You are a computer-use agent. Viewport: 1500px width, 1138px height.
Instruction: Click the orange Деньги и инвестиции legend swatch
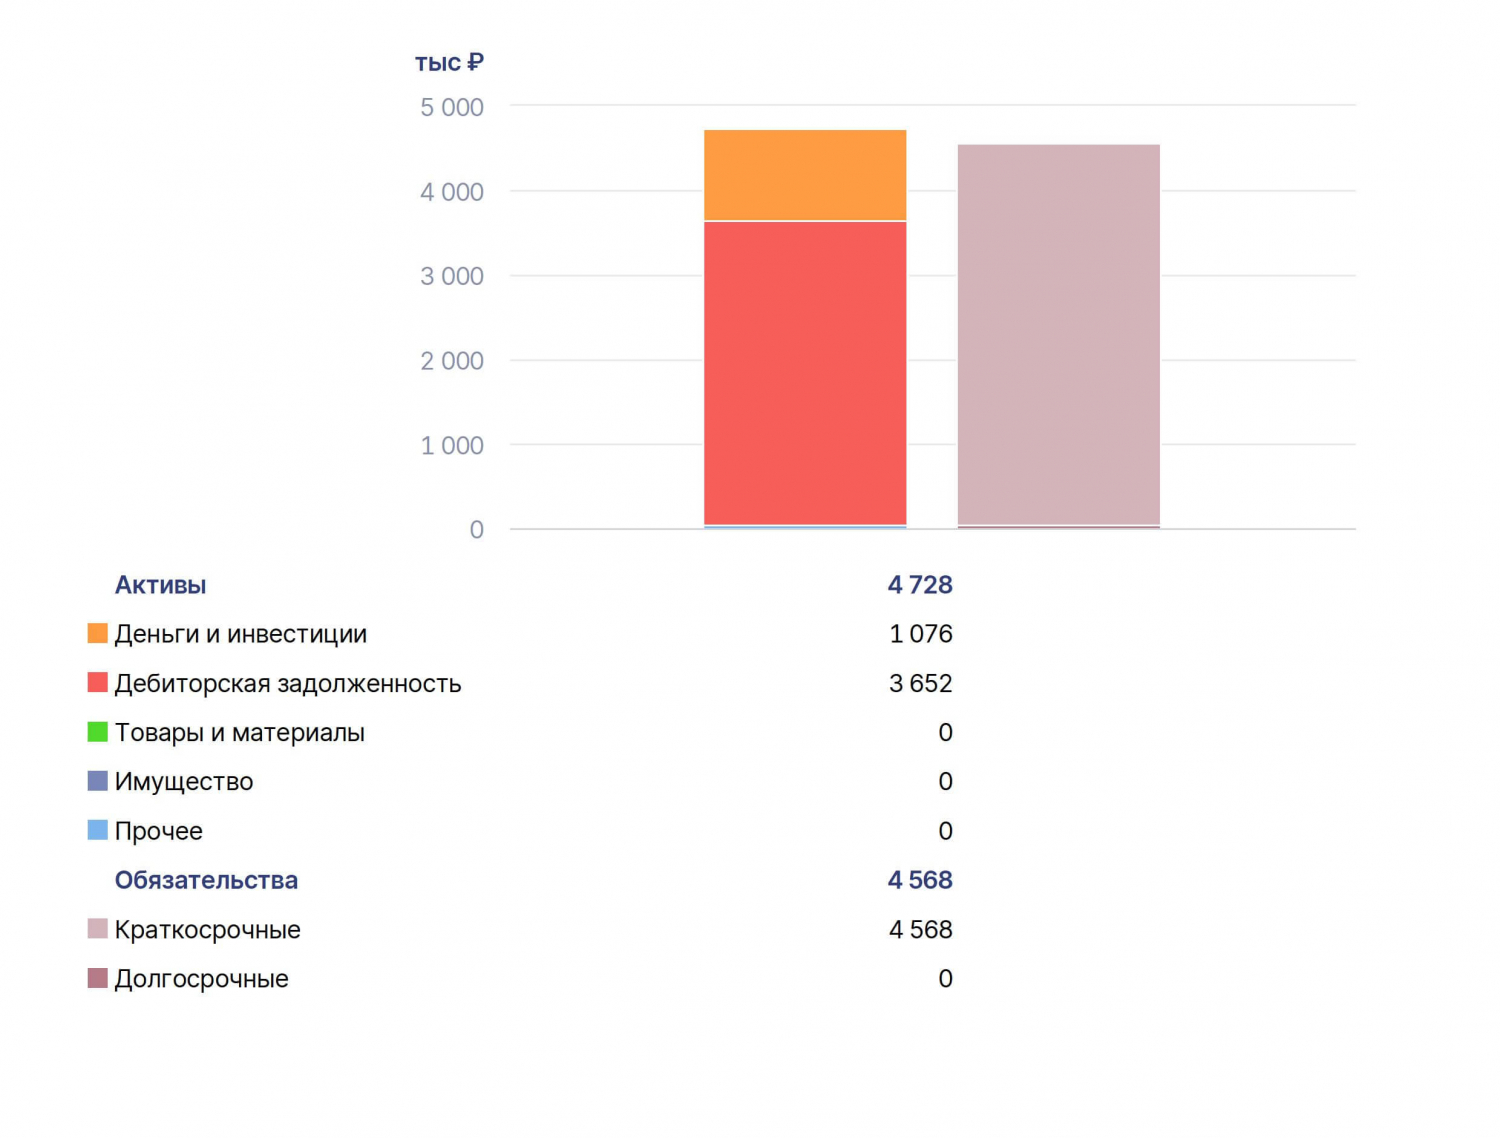pyautogui.click(x=97, y=633)
